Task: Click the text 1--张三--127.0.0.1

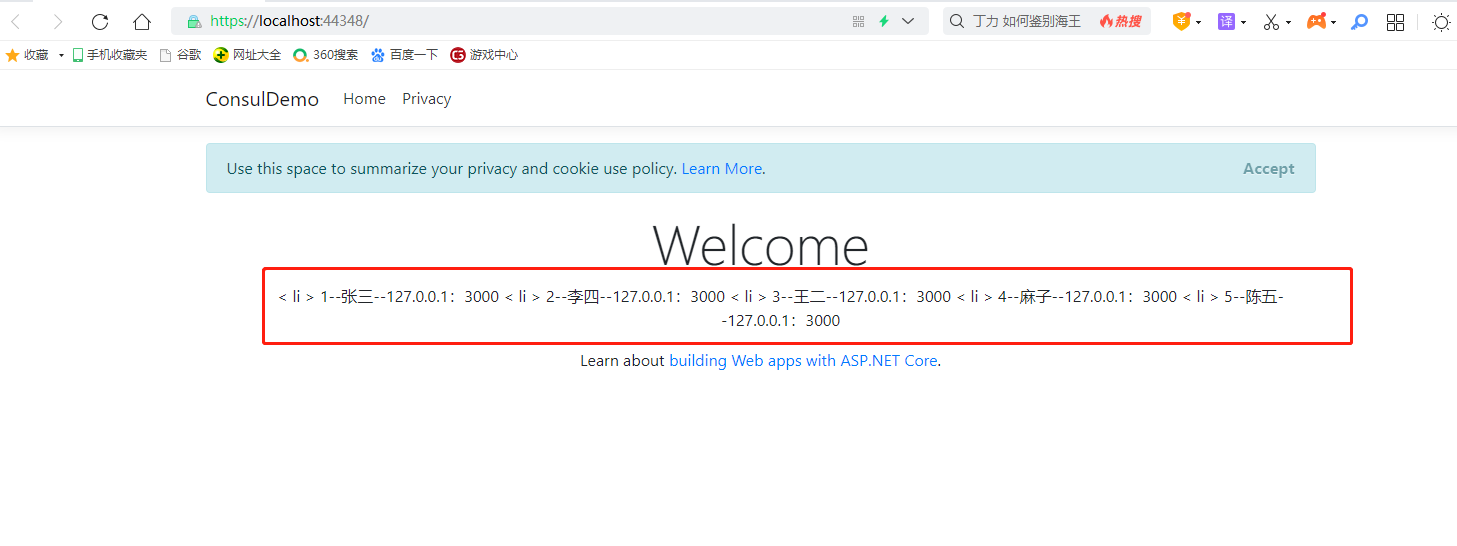Action: tap(385, 297)
